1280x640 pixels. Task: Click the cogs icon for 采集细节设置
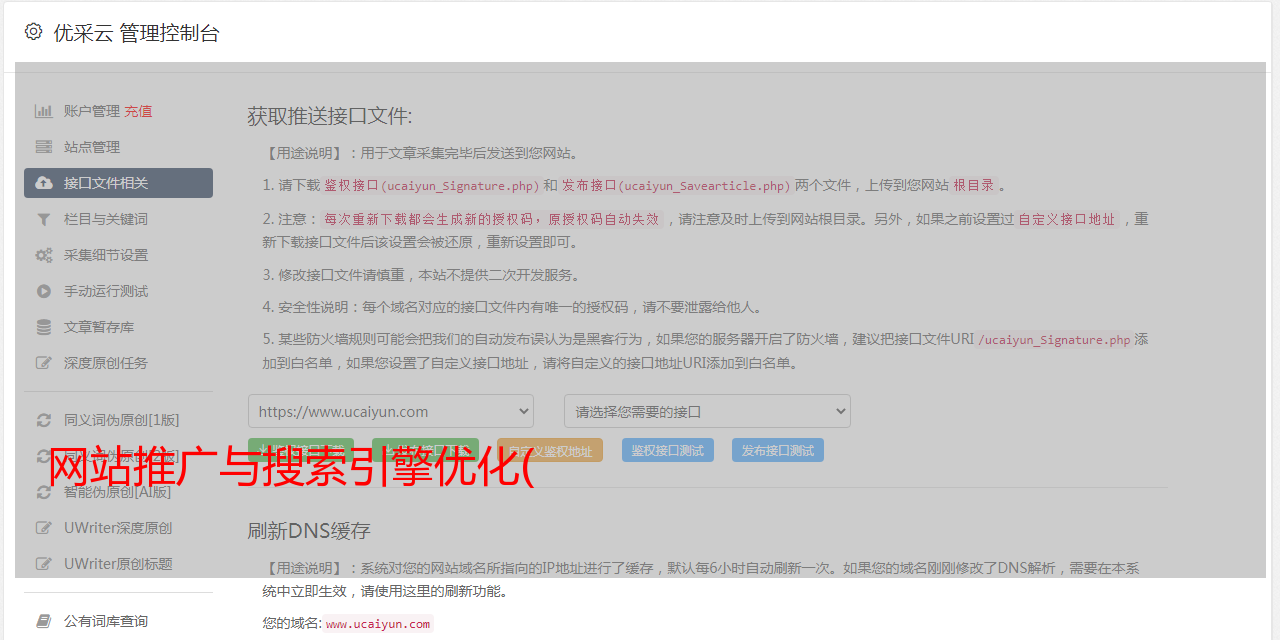pyautogui.click(x=44, y=255)
